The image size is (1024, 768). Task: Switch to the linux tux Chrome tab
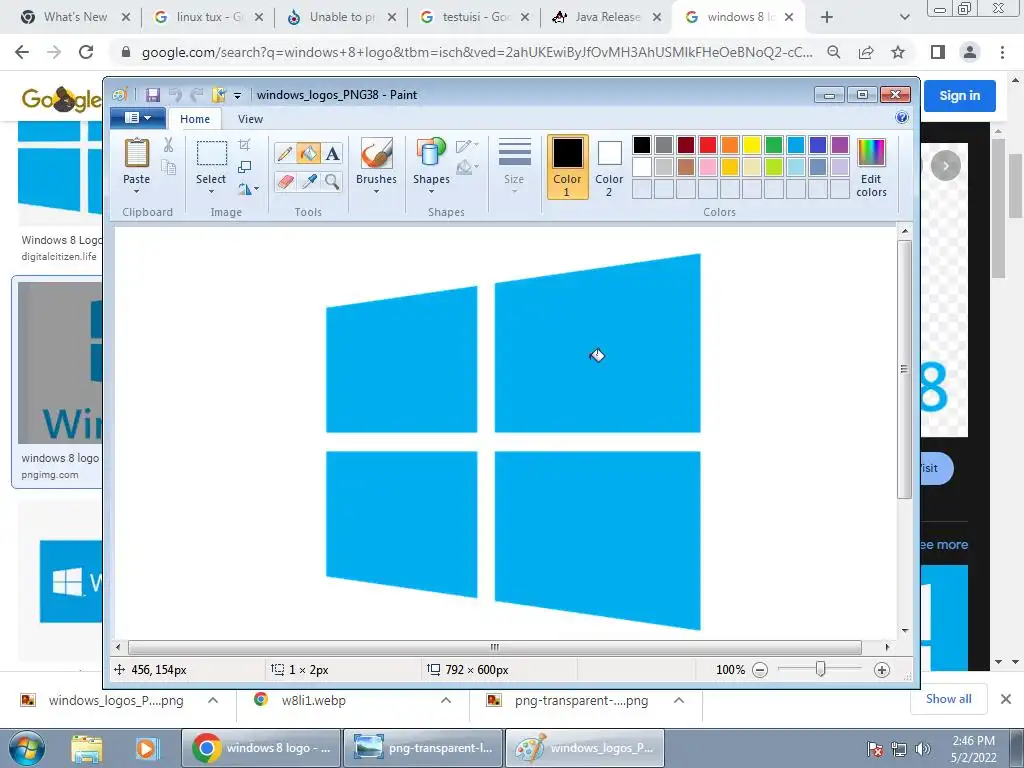pos(208,17)
